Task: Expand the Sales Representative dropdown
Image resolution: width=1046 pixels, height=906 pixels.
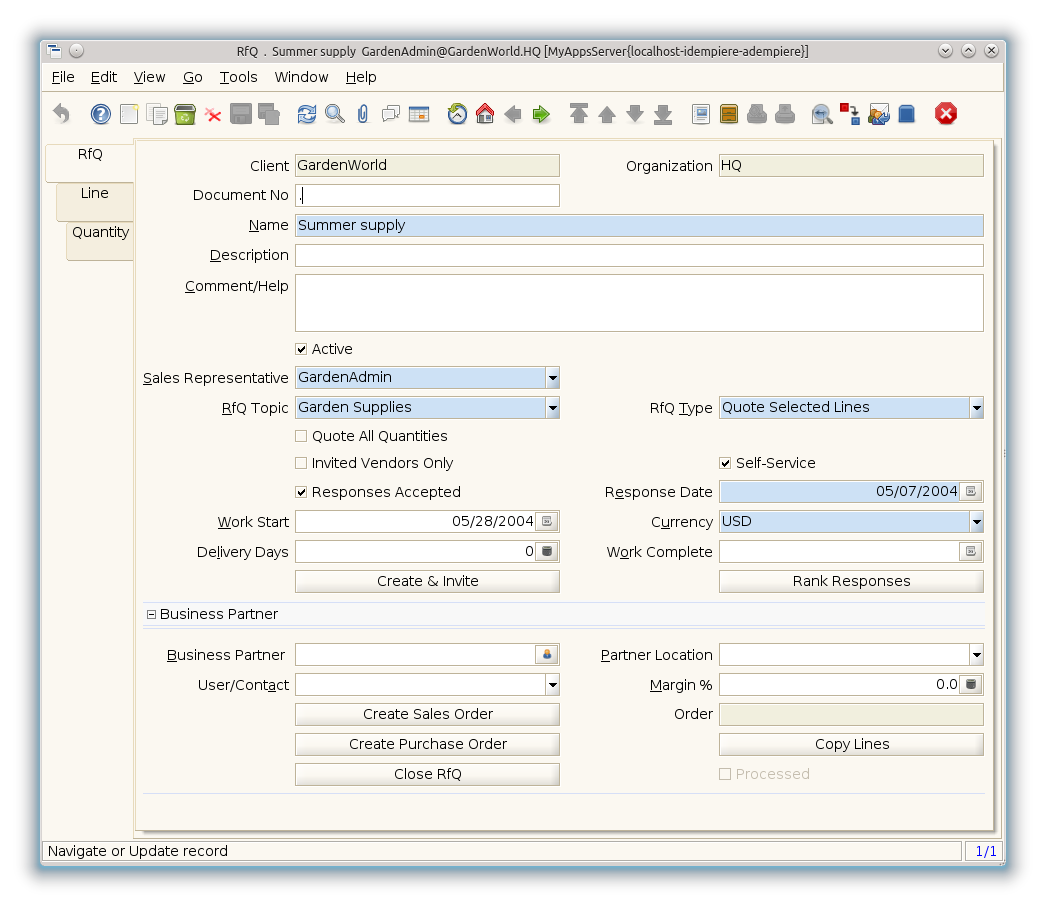Action: (552, 377)
